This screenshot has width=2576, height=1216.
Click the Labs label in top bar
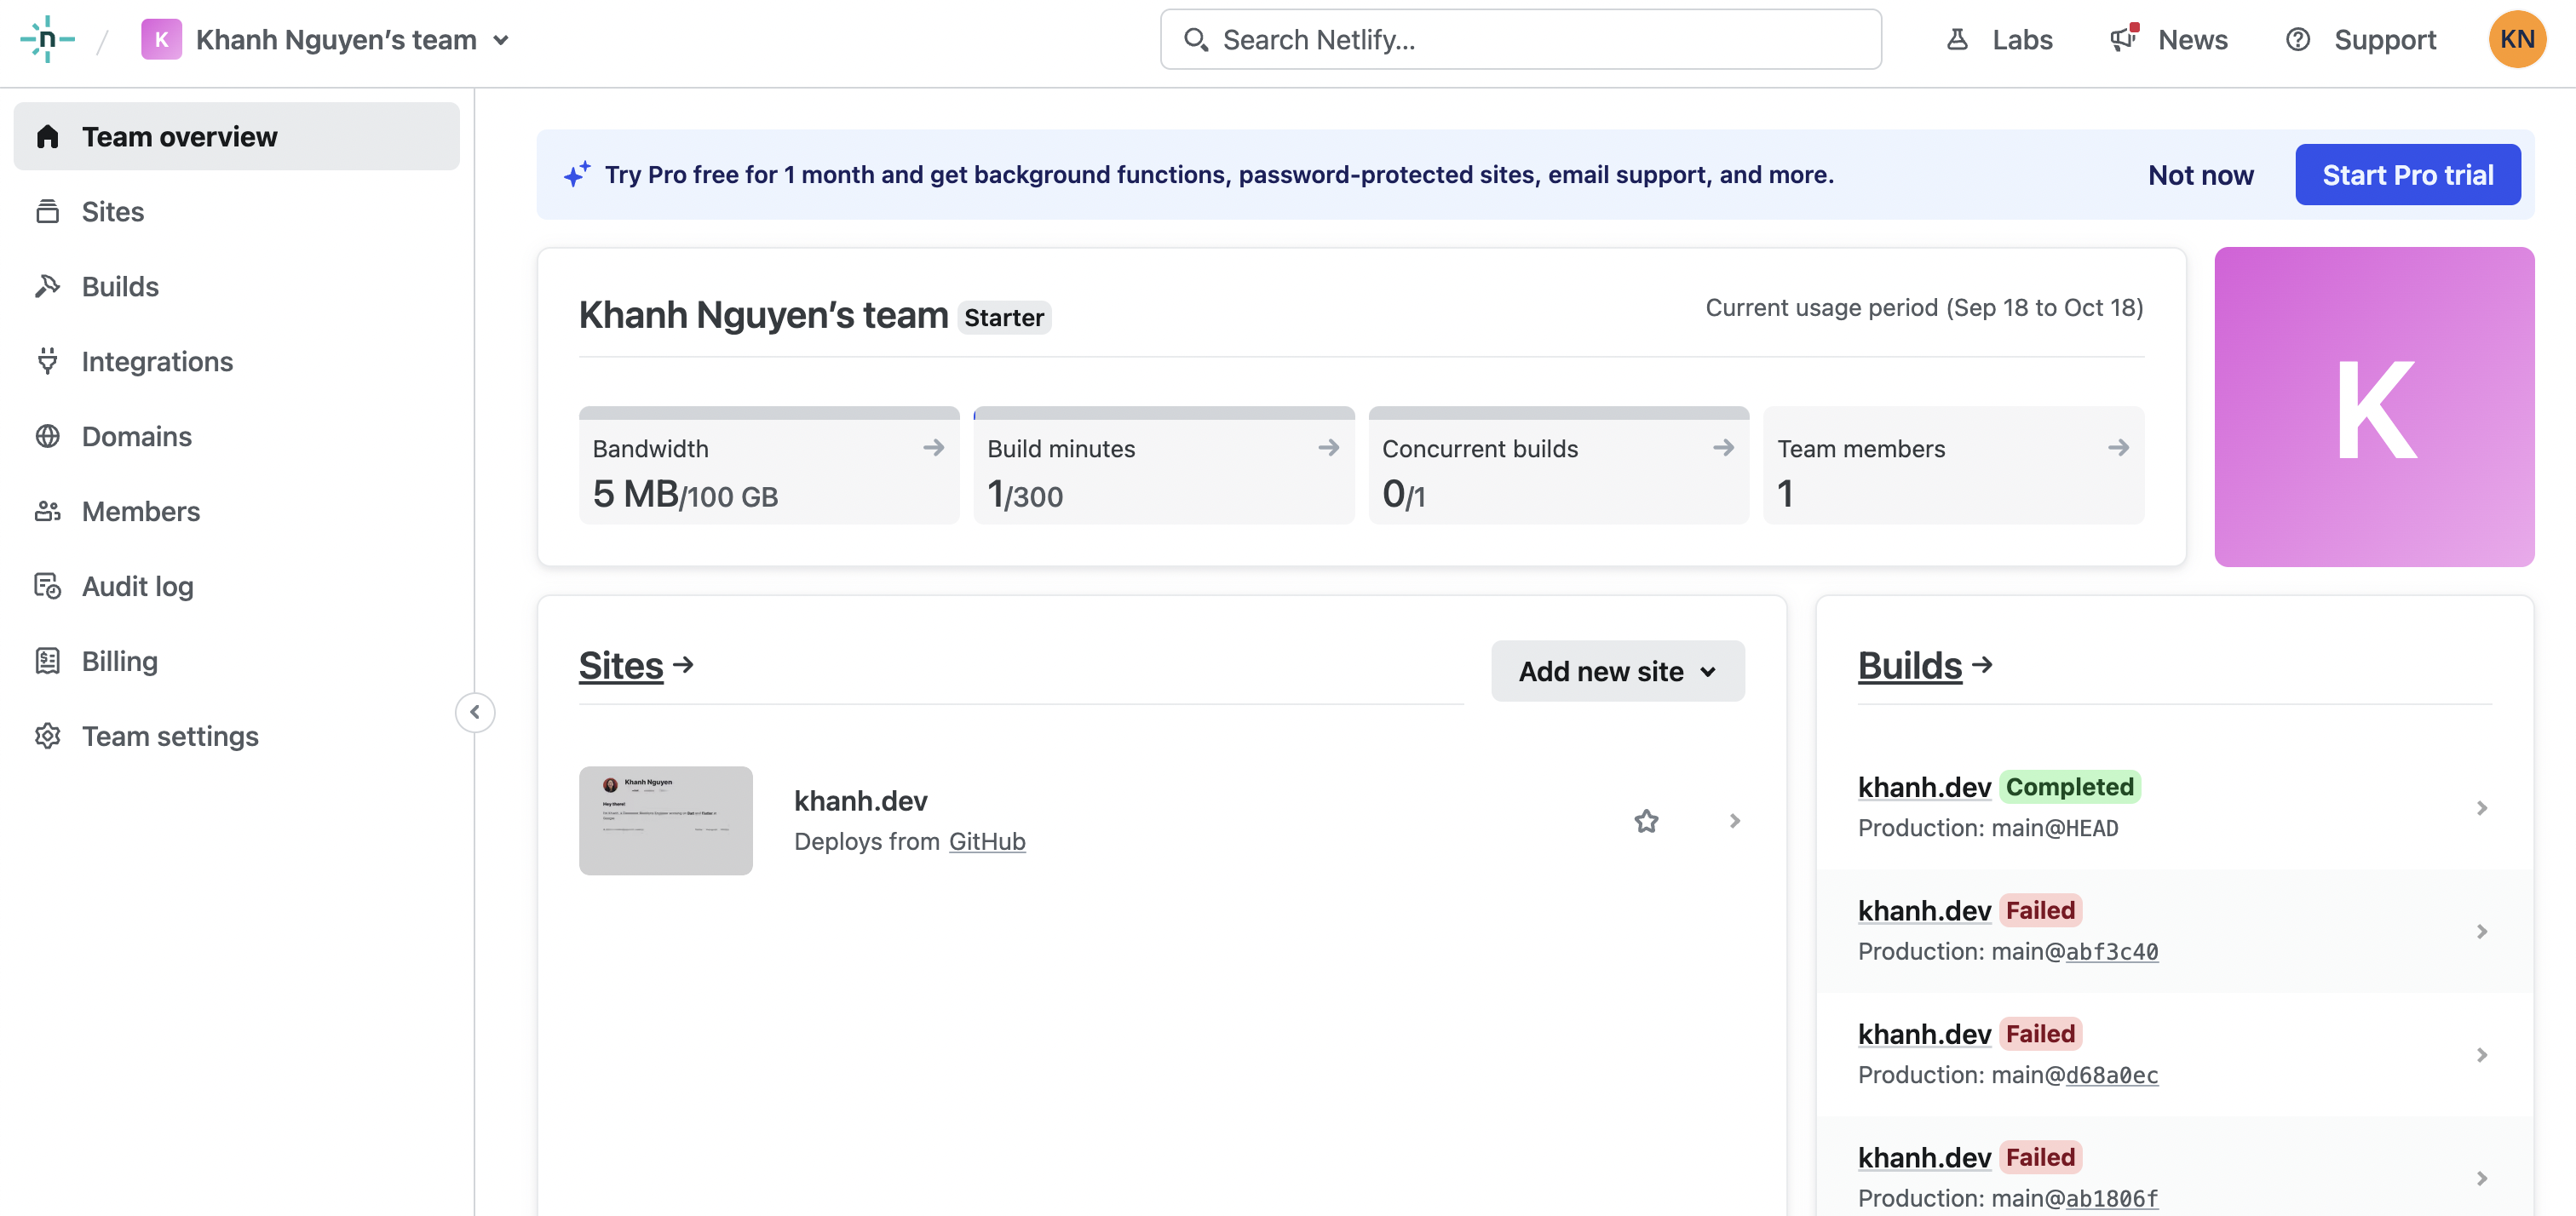coord(2022,40)
